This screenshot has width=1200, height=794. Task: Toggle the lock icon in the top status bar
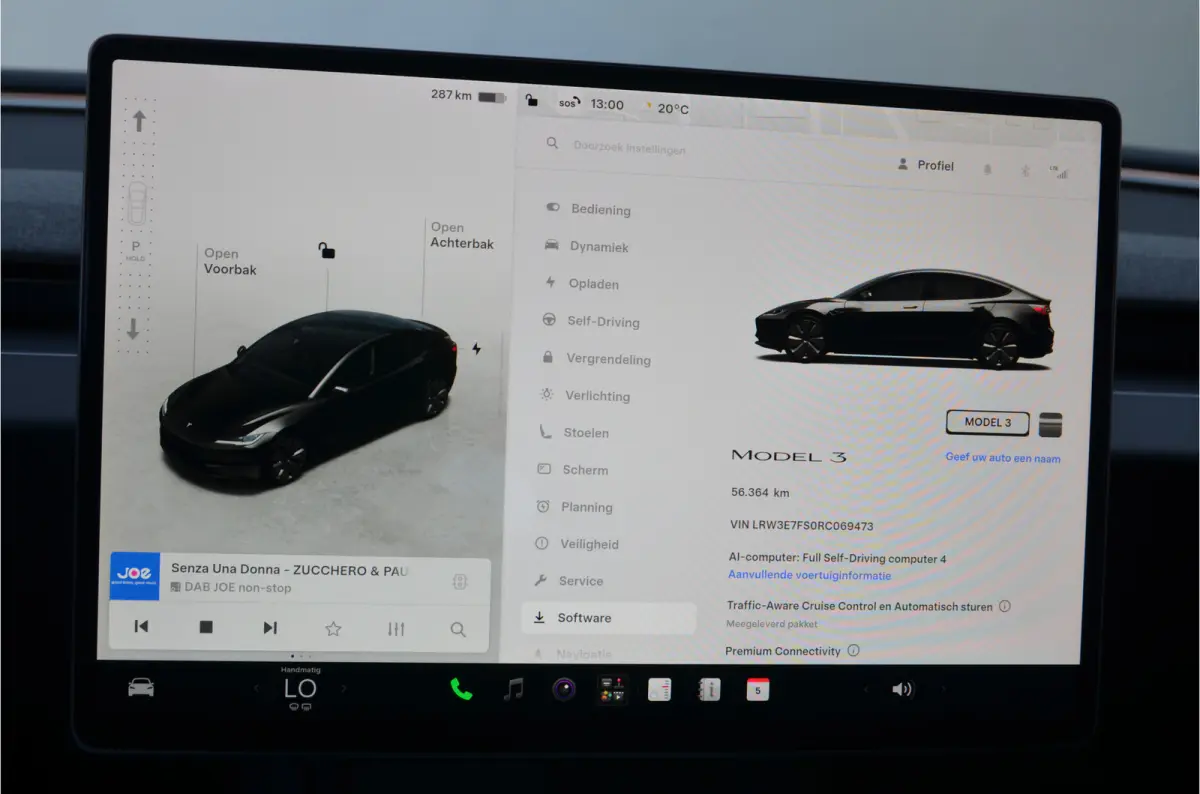click(531, 100)
